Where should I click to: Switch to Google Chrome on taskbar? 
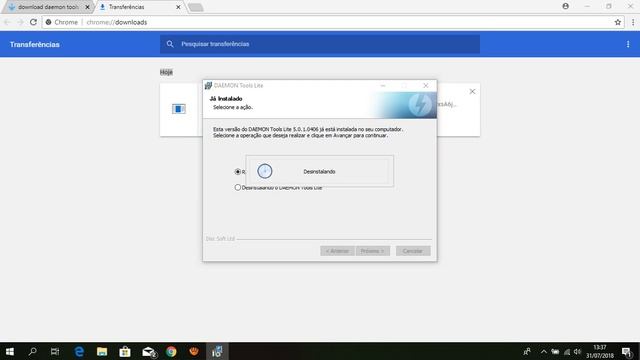click(171, 351)
